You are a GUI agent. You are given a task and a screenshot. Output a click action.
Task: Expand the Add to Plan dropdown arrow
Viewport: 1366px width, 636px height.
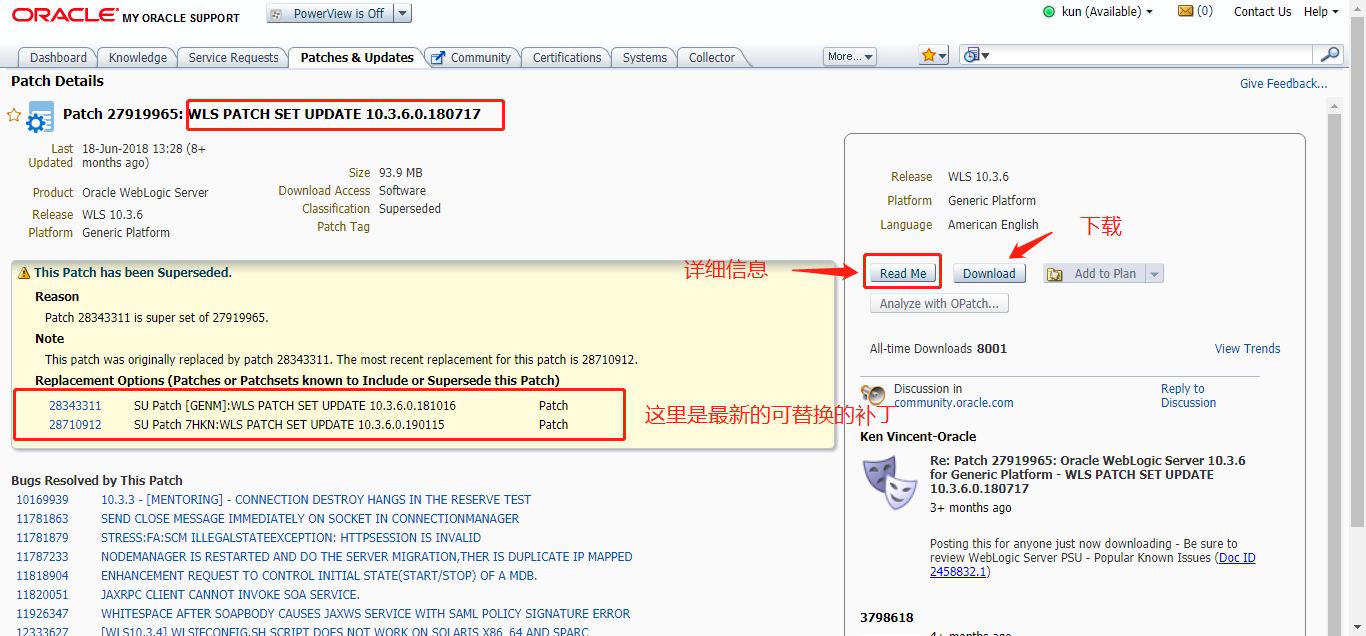click(1154, 274)
